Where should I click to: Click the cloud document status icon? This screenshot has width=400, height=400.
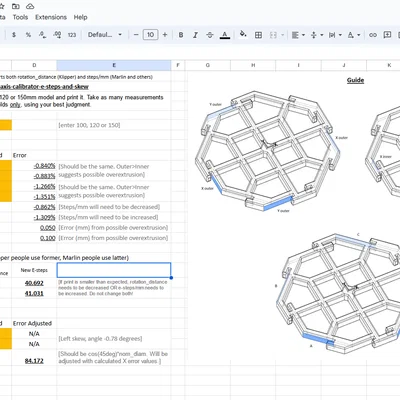click(x=30, y=6)
